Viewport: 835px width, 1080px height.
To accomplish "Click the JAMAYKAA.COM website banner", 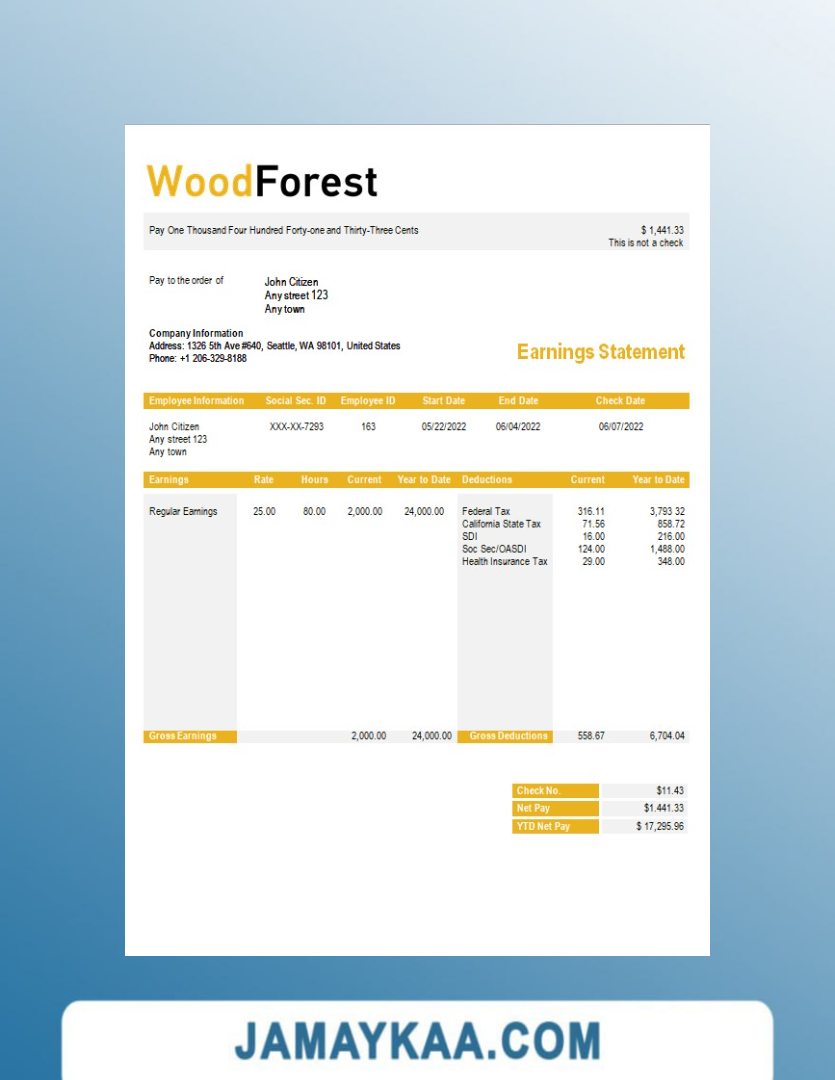I will tap(417, 1041).
